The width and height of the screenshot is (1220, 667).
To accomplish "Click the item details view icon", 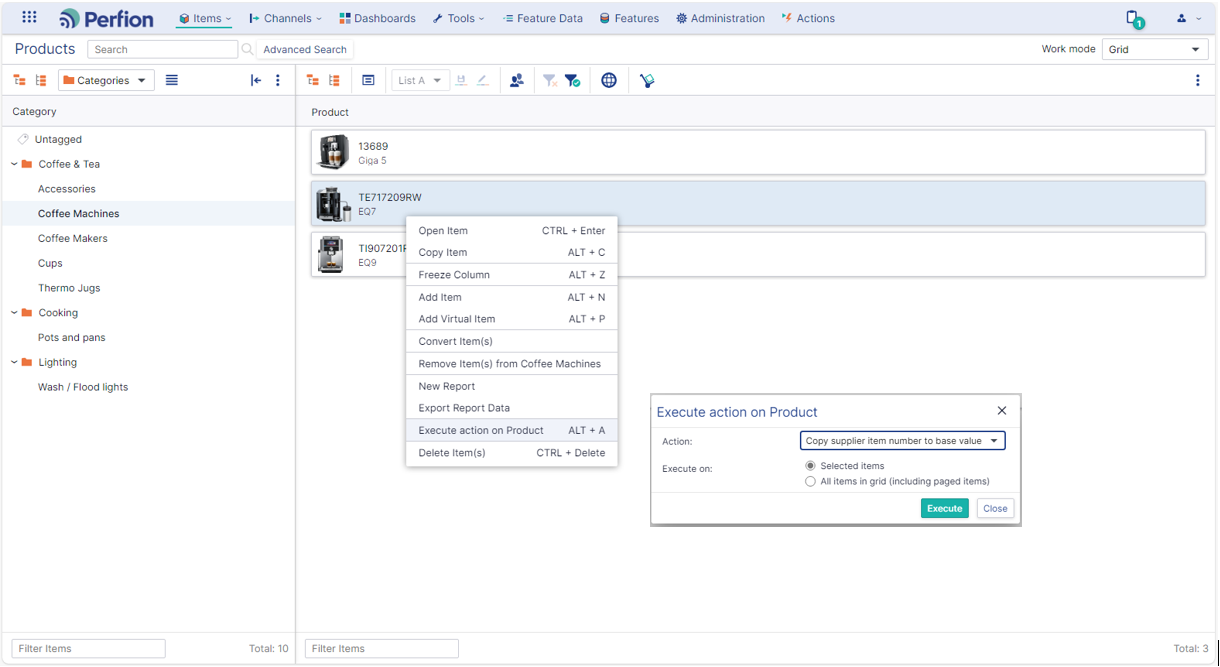I will [368, 80].
